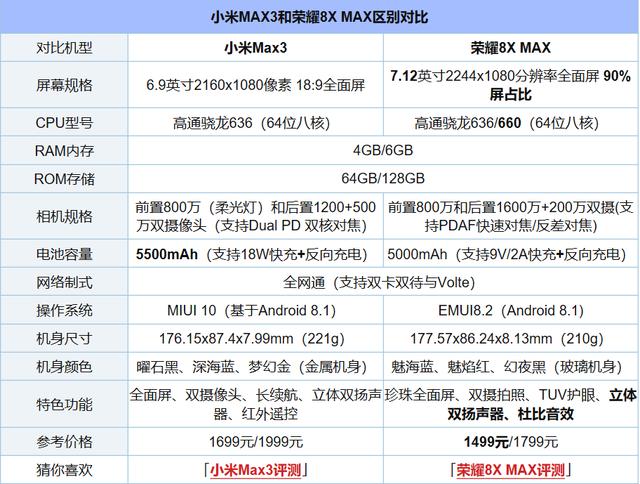This screenshot has width=640, height=484.
Task: Select the RAM内存 row label
Action: [x=64, y=151]
